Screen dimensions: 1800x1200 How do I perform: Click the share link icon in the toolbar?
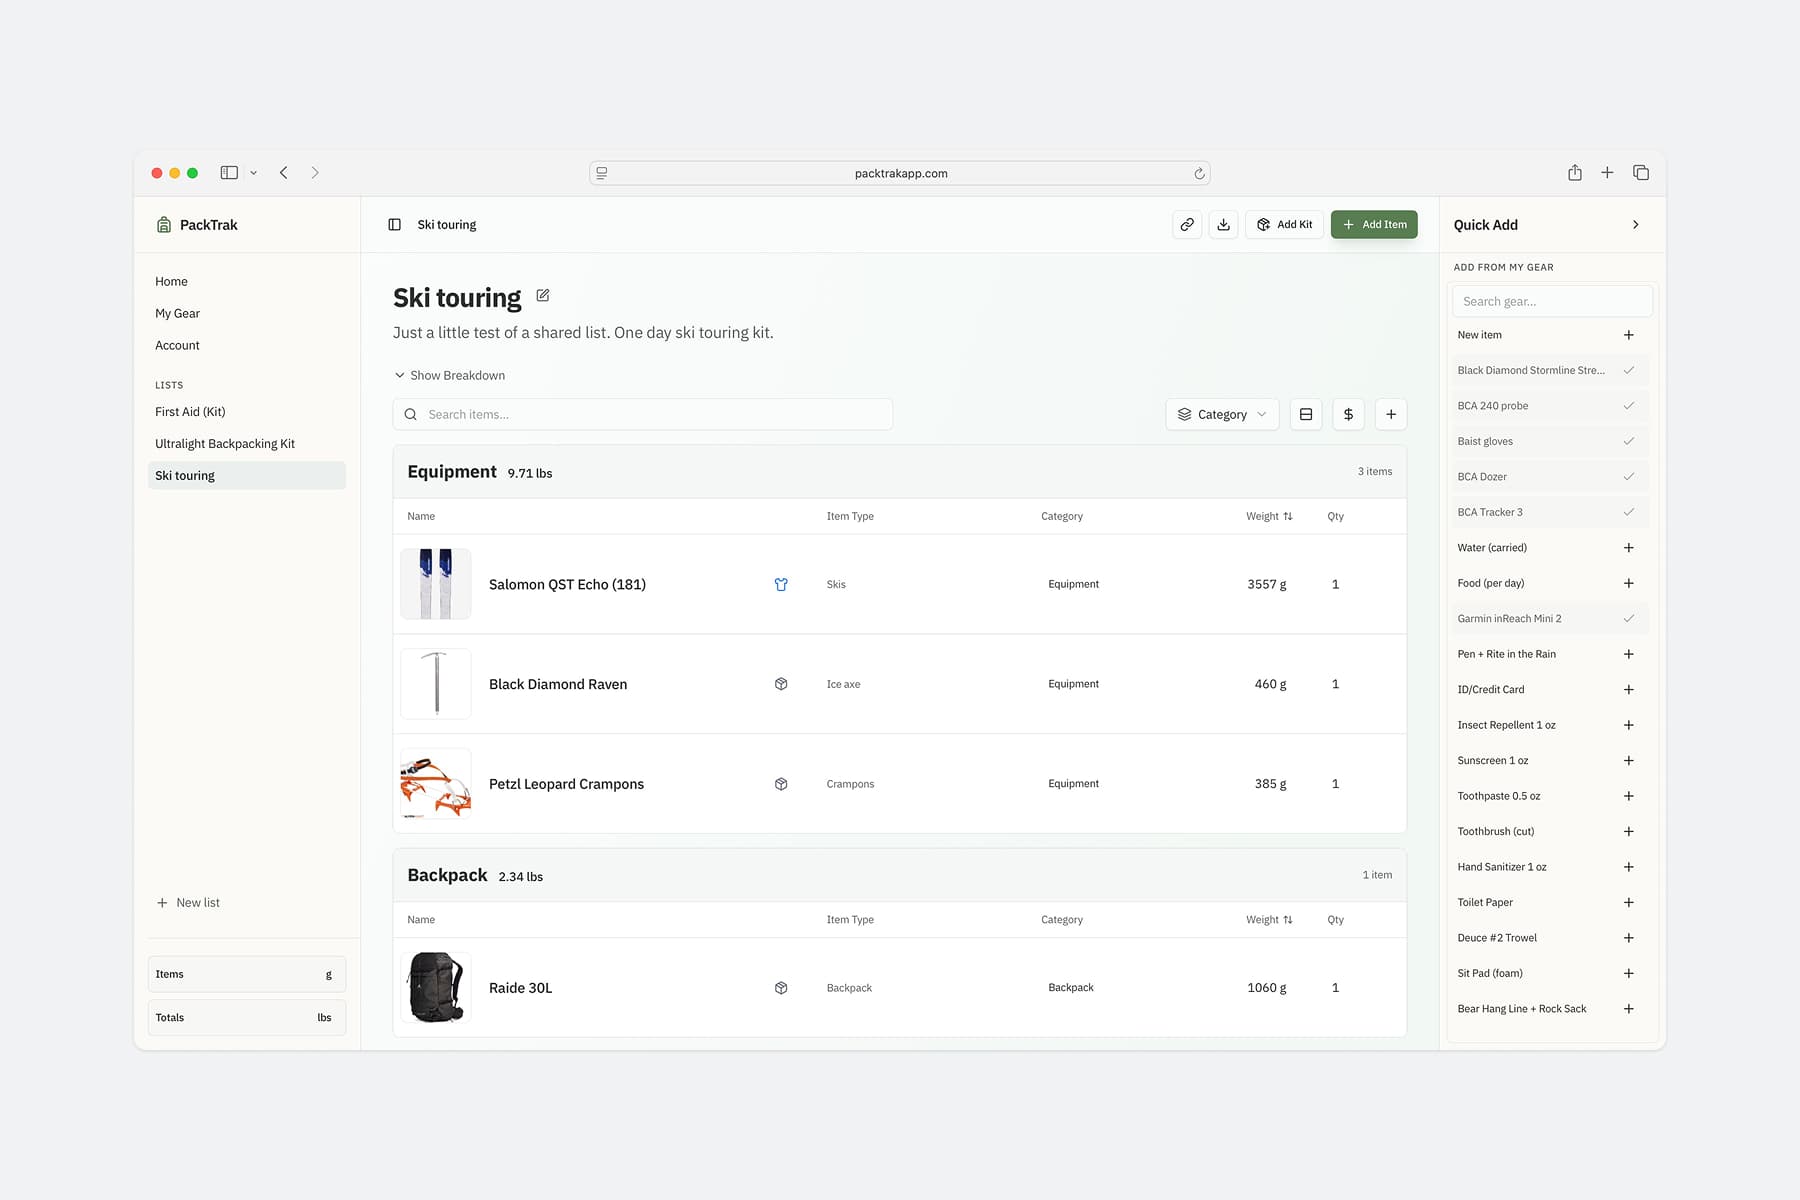tap(1187, 224)
